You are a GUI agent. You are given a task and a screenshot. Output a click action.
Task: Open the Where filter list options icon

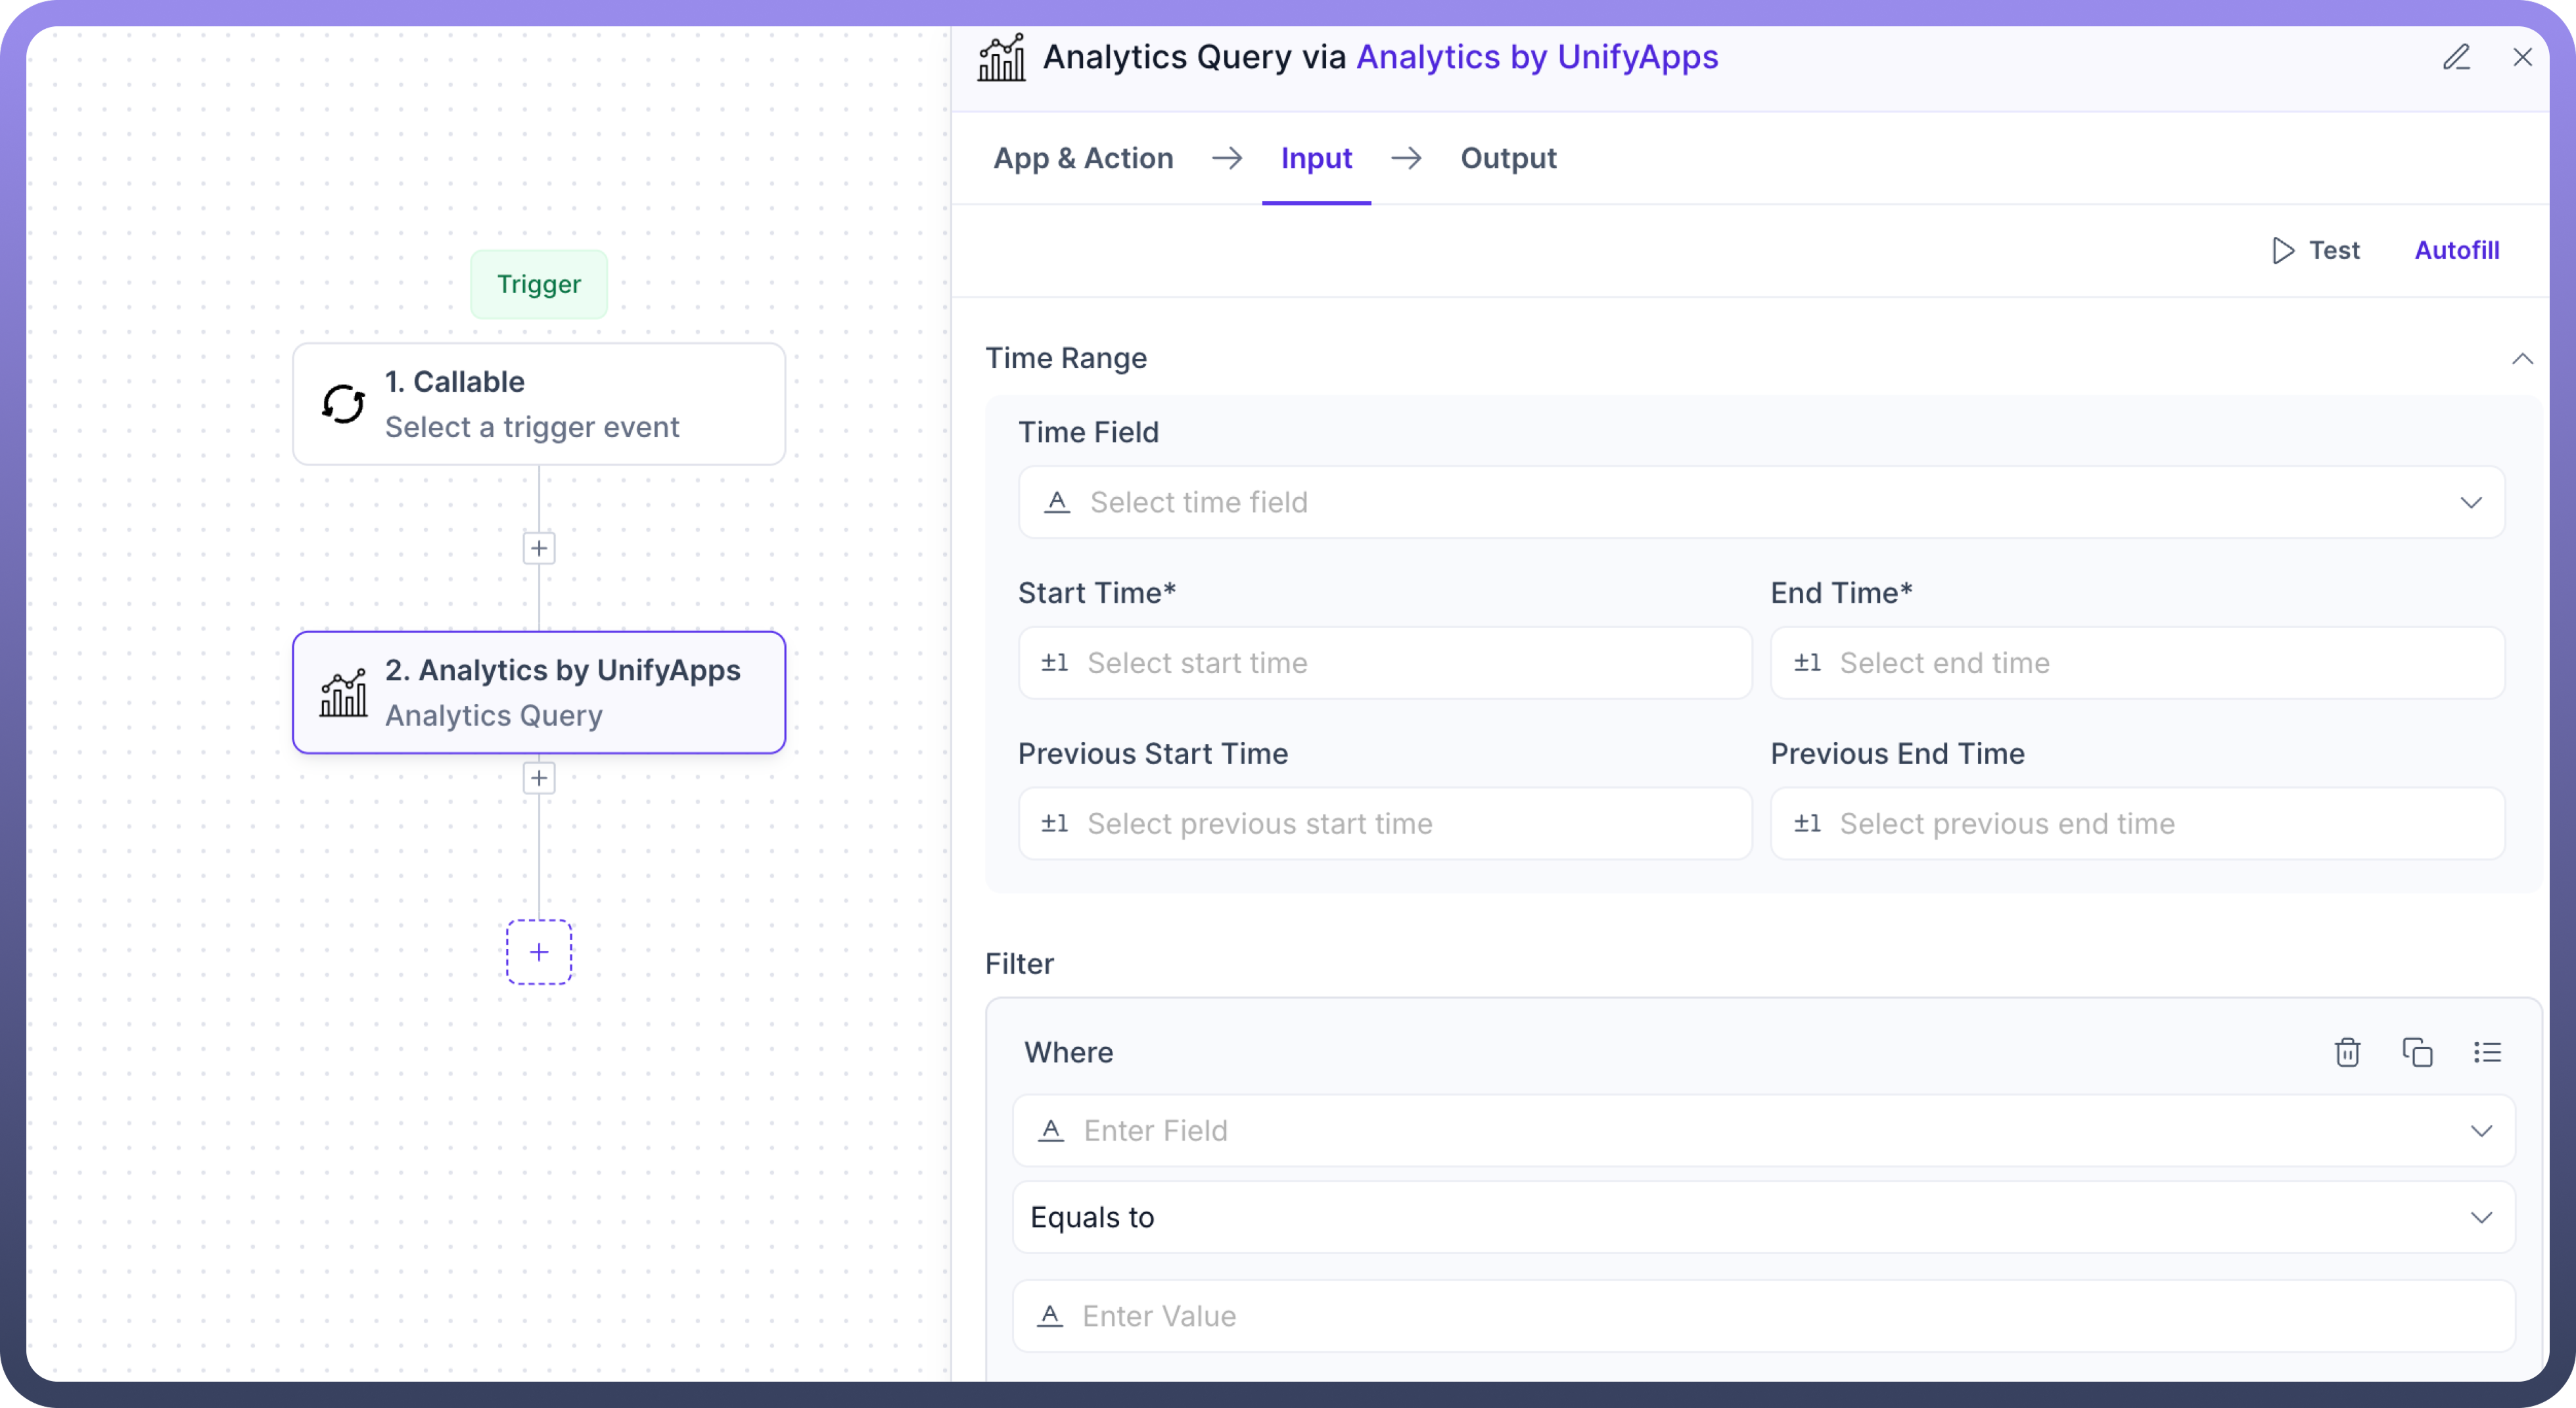[x=2487, y=1052]
